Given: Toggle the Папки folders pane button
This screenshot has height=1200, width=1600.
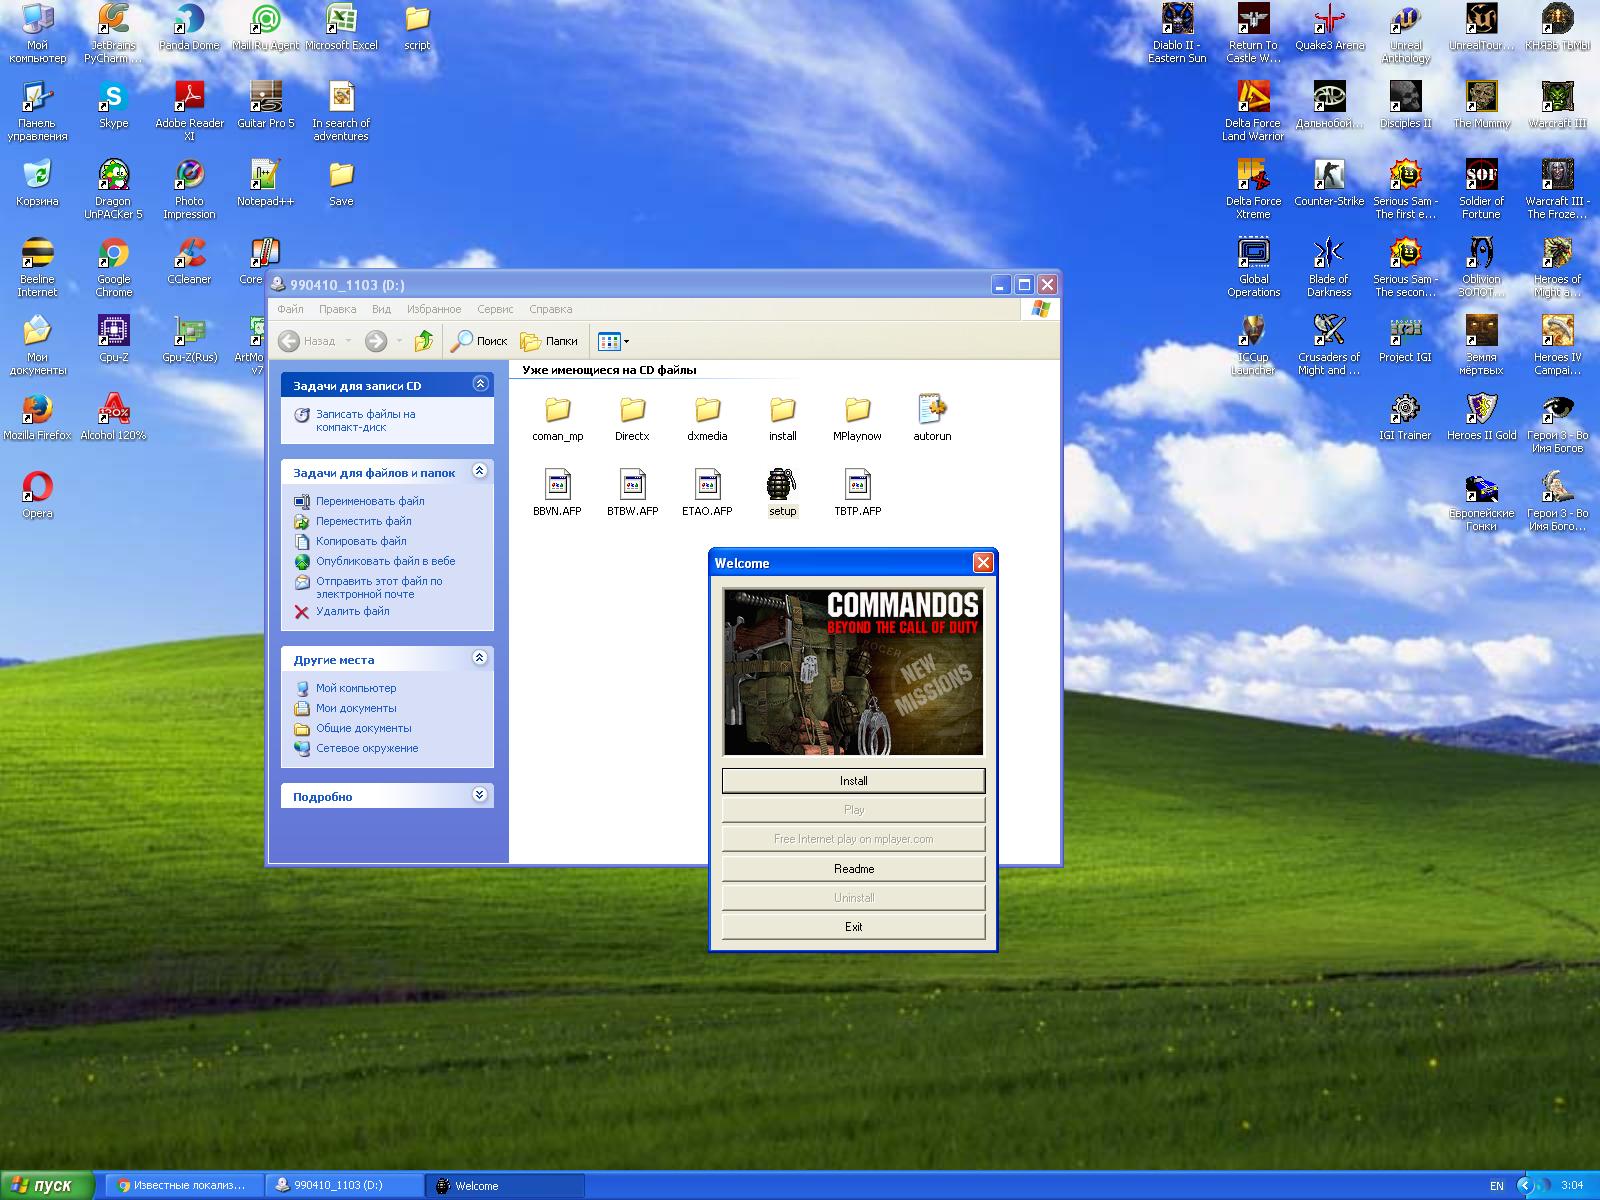Looking at the screenshot, I should point(549,341).
